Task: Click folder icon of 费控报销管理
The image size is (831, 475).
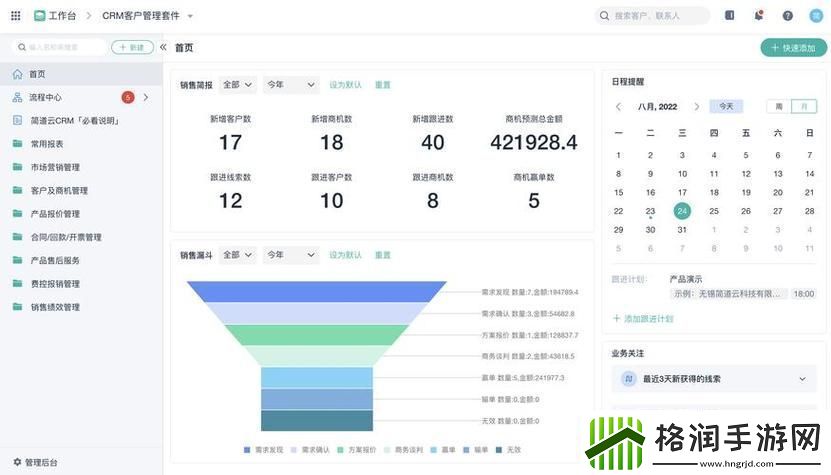Action: coord(17,284)
